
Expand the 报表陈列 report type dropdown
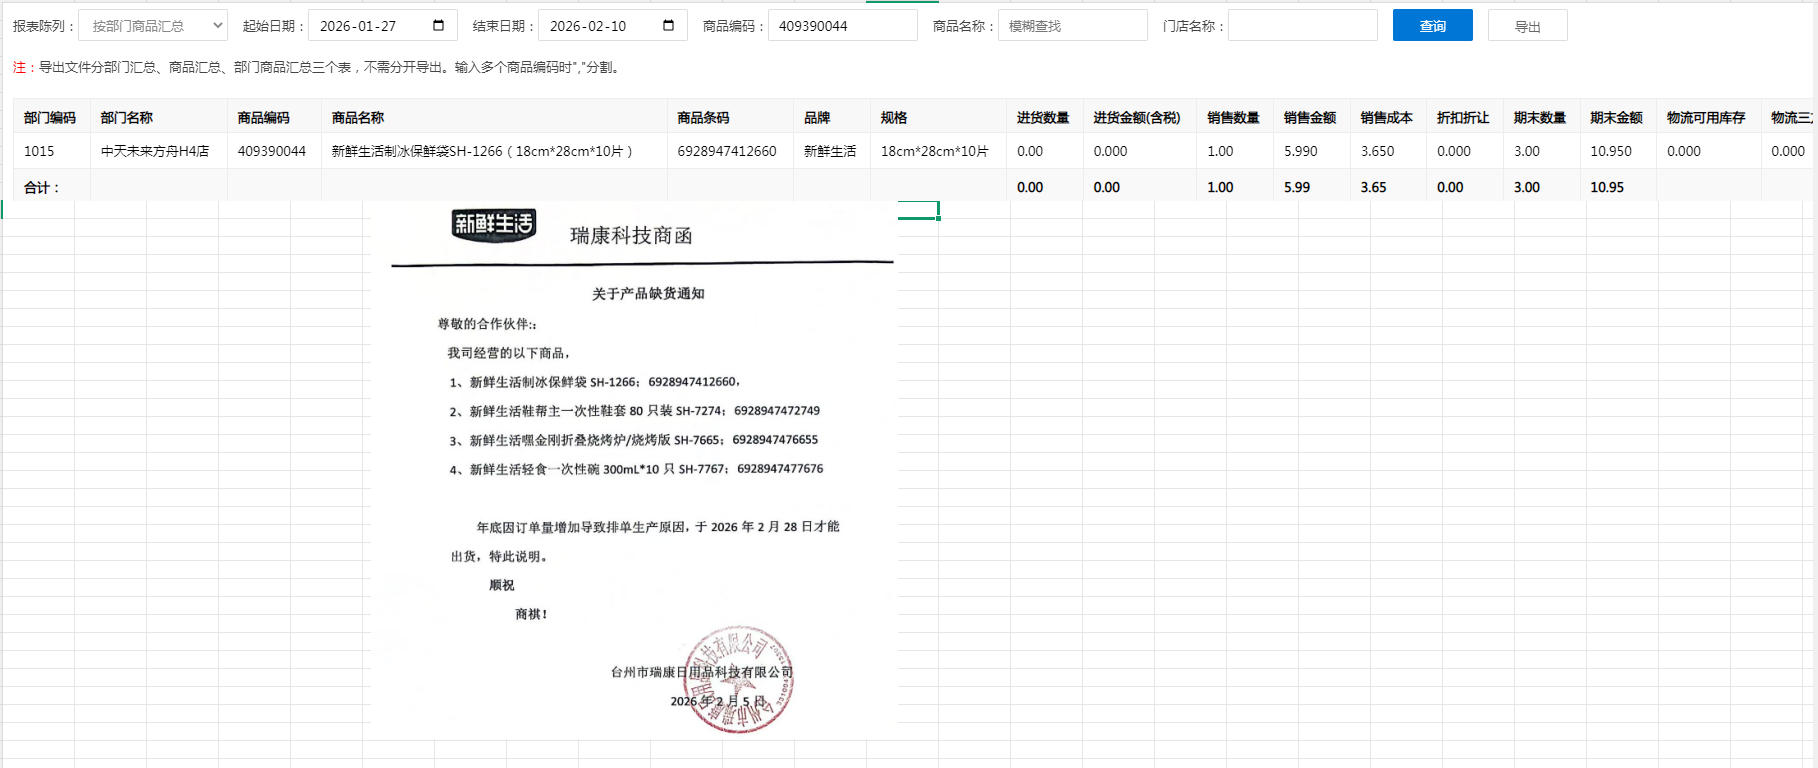click(152, 26)
